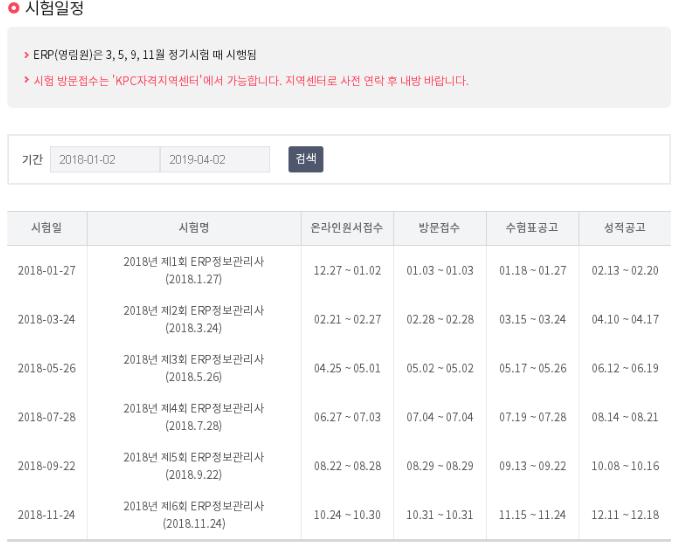676x548 pixels.
Task: Select 2018년 제1회 ERP정보관리사 exam row
Action: point(194,270)
